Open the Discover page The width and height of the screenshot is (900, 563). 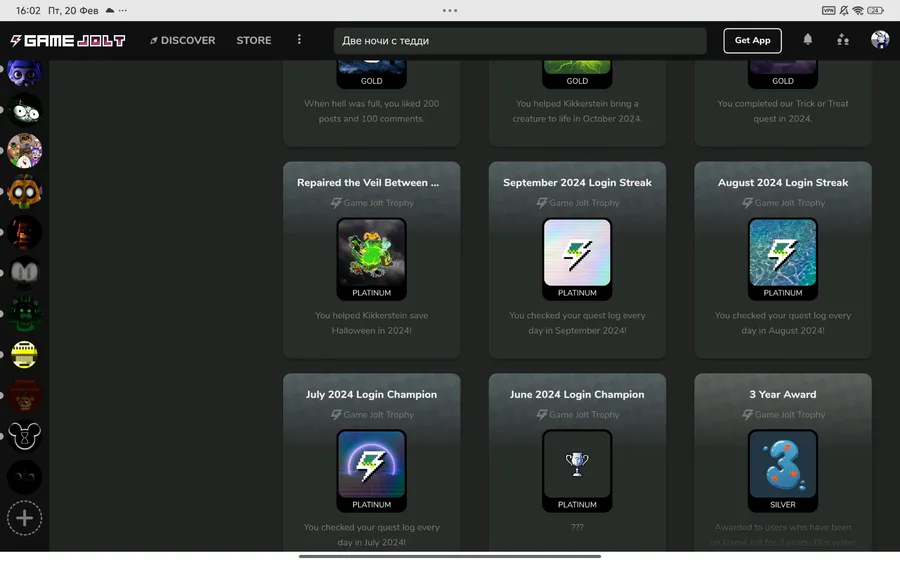[183, 40]
